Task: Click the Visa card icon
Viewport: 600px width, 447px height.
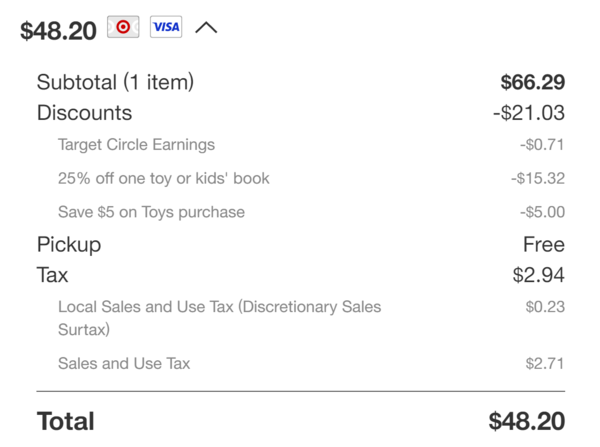Action: (x=166, y=27)
